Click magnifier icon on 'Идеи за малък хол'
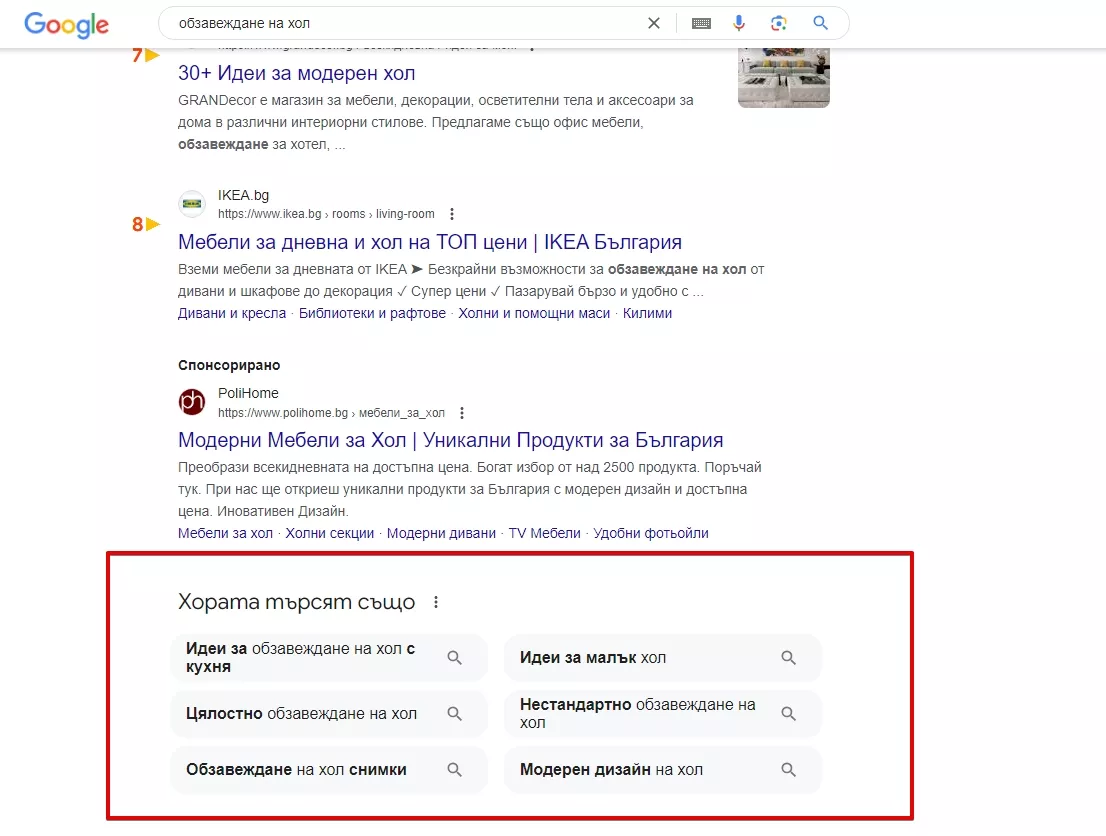The height and width of the screenshot is (836, 1106). pos(789,658)
